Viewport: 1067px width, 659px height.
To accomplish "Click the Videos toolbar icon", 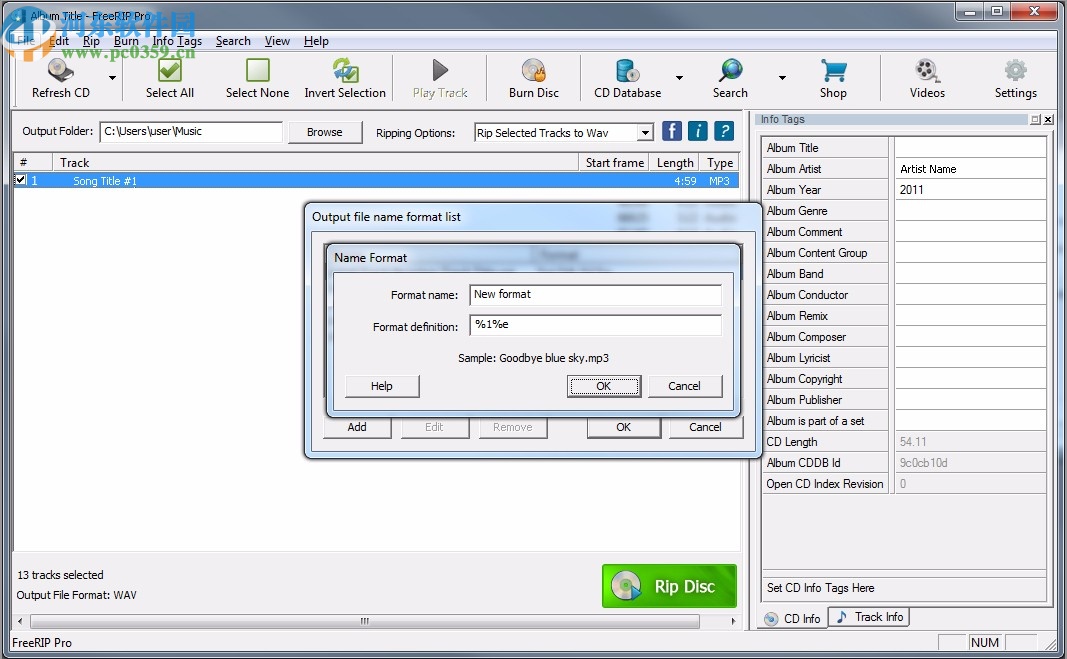I will (926, 77).
